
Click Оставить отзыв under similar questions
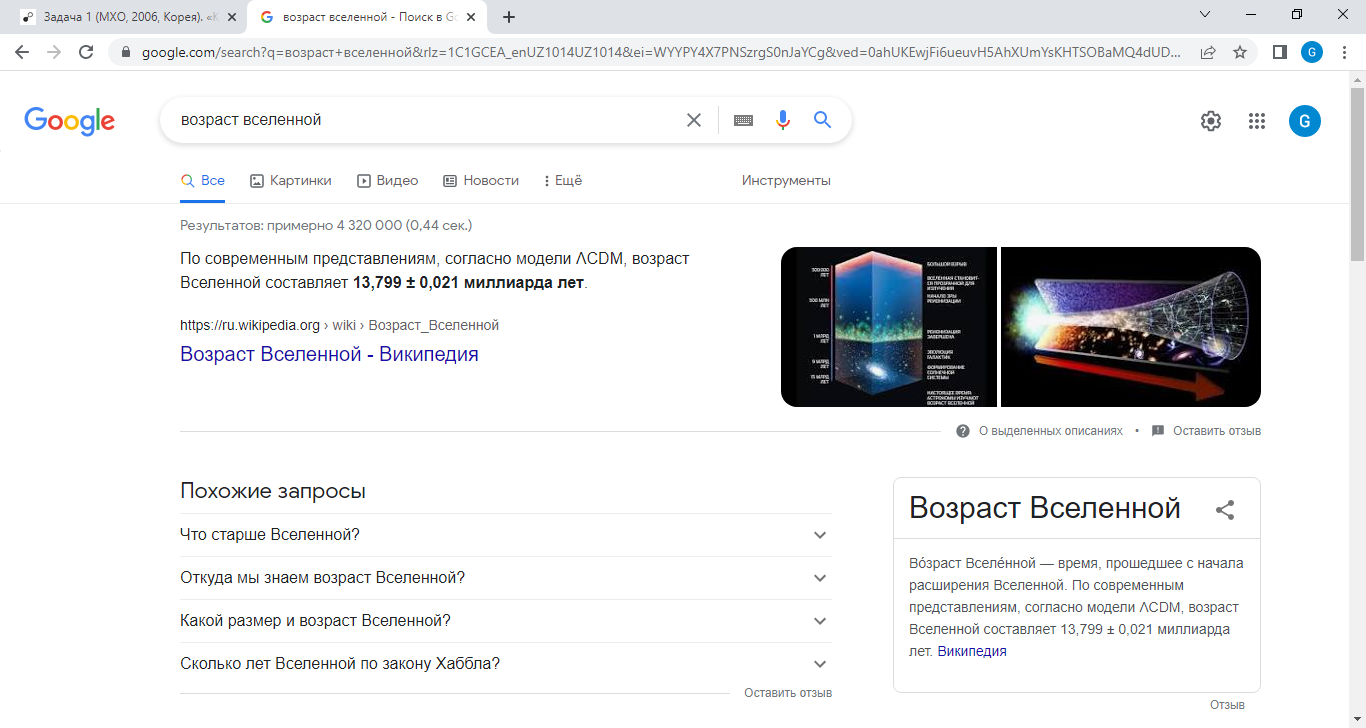(788, 693)
